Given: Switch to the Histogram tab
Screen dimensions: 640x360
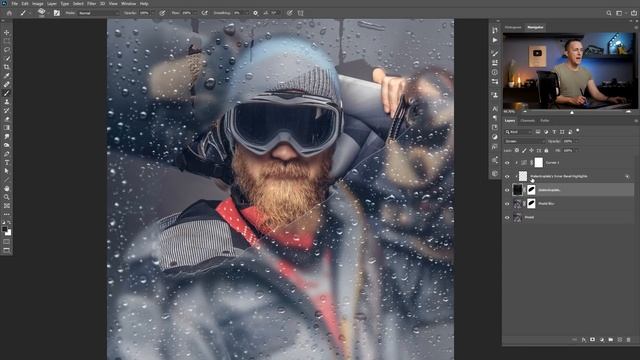Looking at the screenshot, I should click(x=513, y=27).
